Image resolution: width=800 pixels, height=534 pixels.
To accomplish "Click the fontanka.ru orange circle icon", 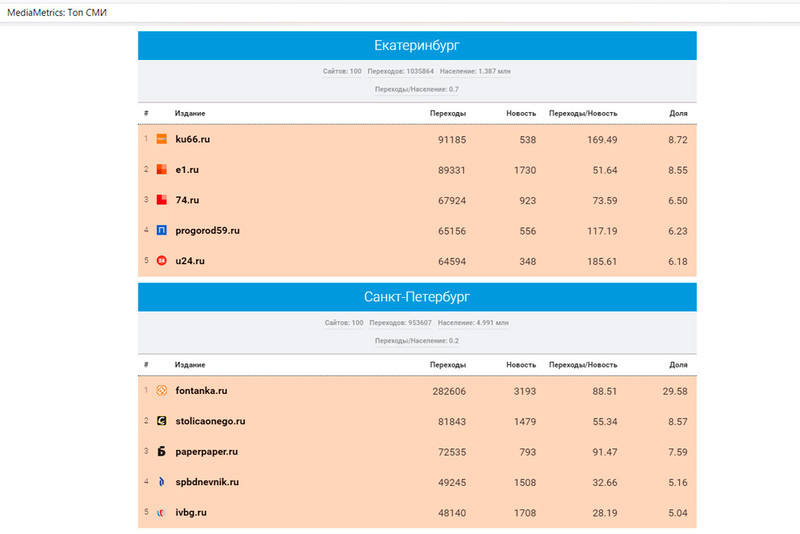I will (x=161, y=391).
